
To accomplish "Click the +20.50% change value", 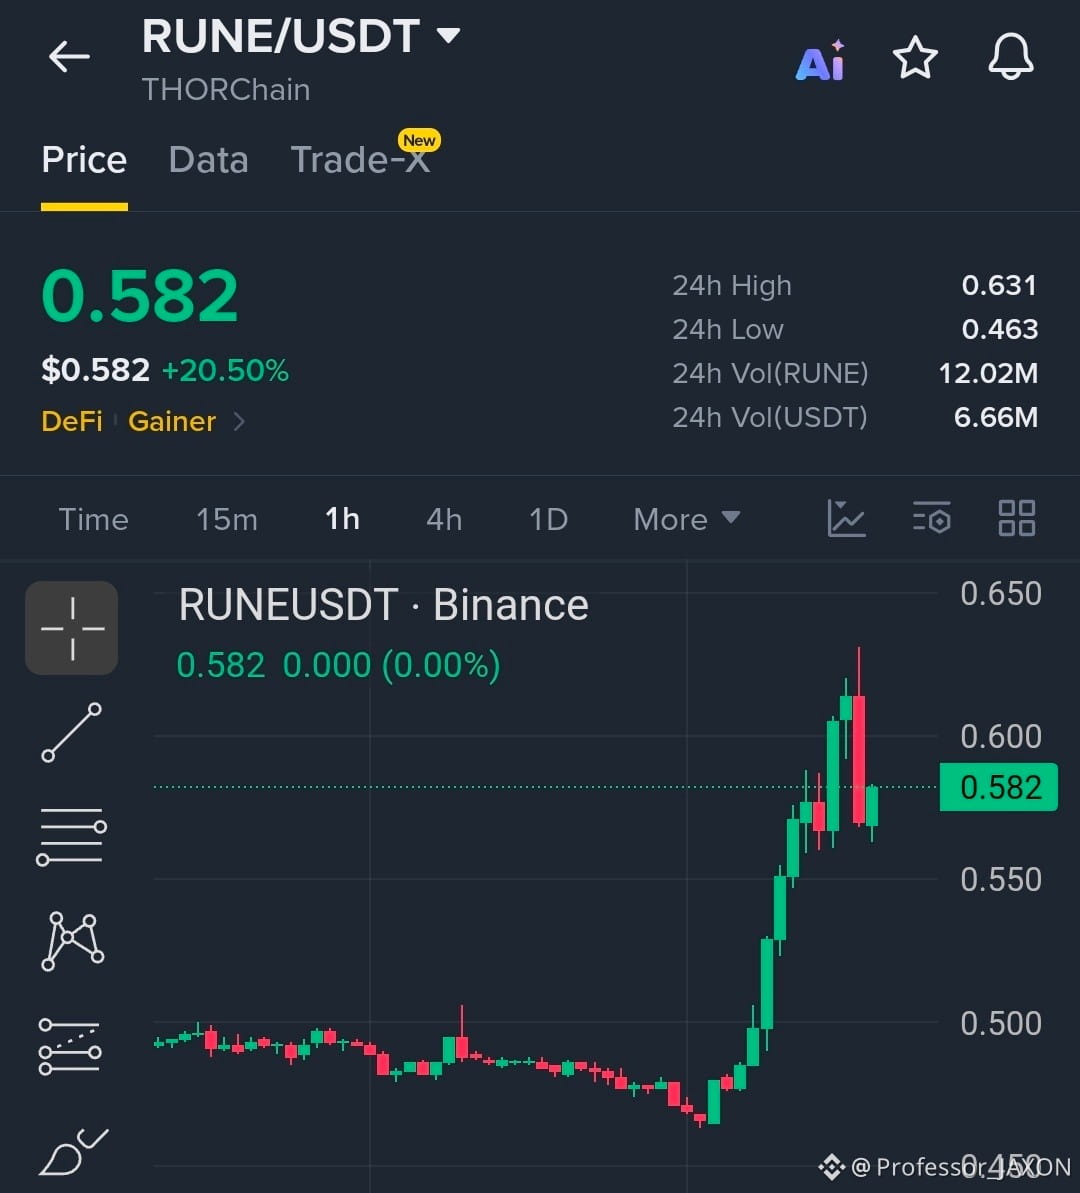I will click(225, 371).
